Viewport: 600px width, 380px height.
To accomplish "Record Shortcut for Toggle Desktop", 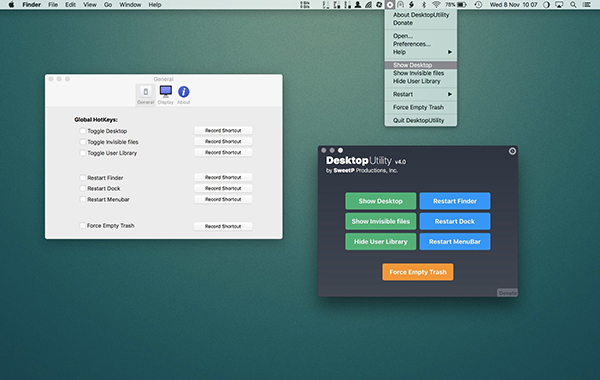I will coord(223,130).
